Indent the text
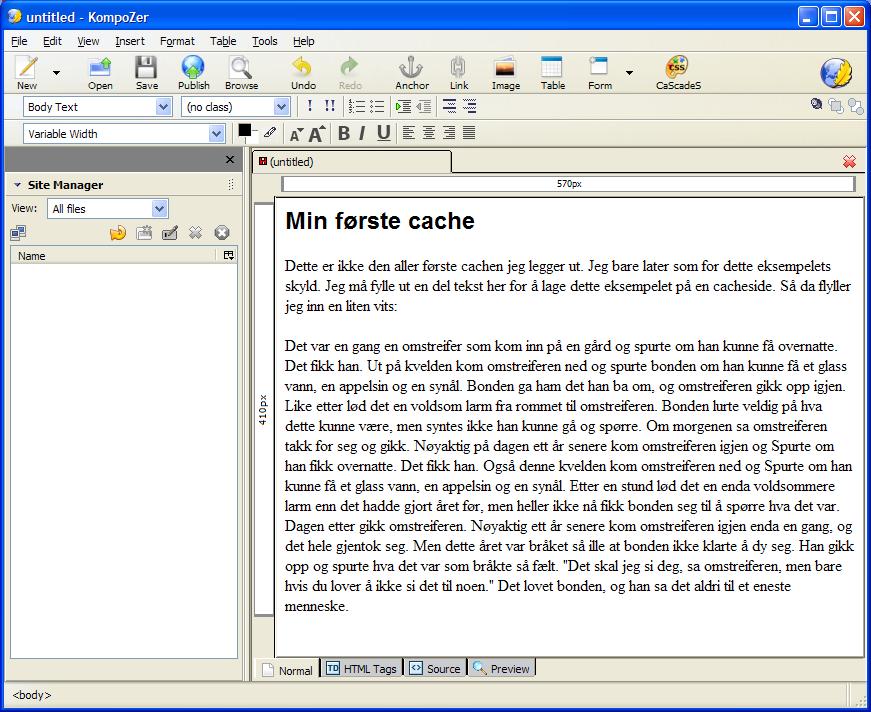871x712 pixels. tap(403, 106)
